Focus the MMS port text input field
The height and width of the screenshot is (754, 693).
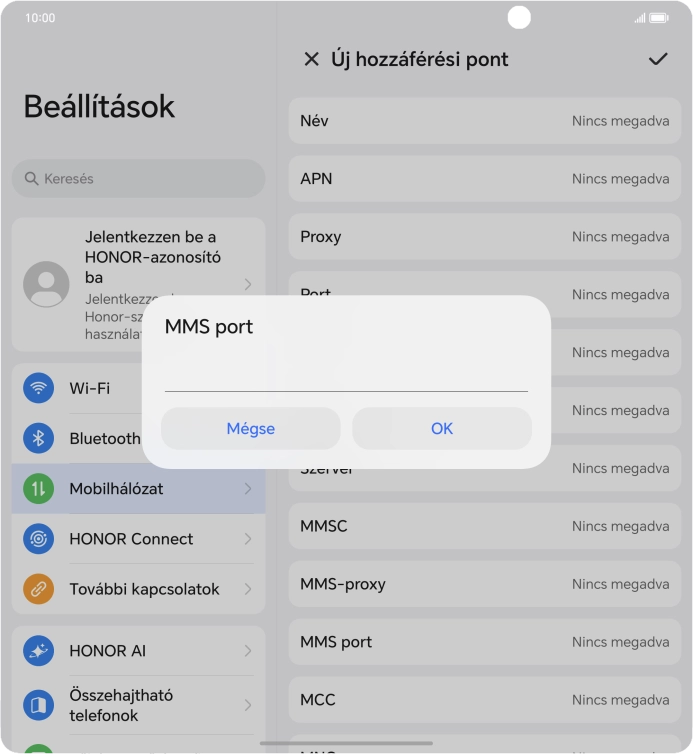pyautogui.click(x=346, y=374)
